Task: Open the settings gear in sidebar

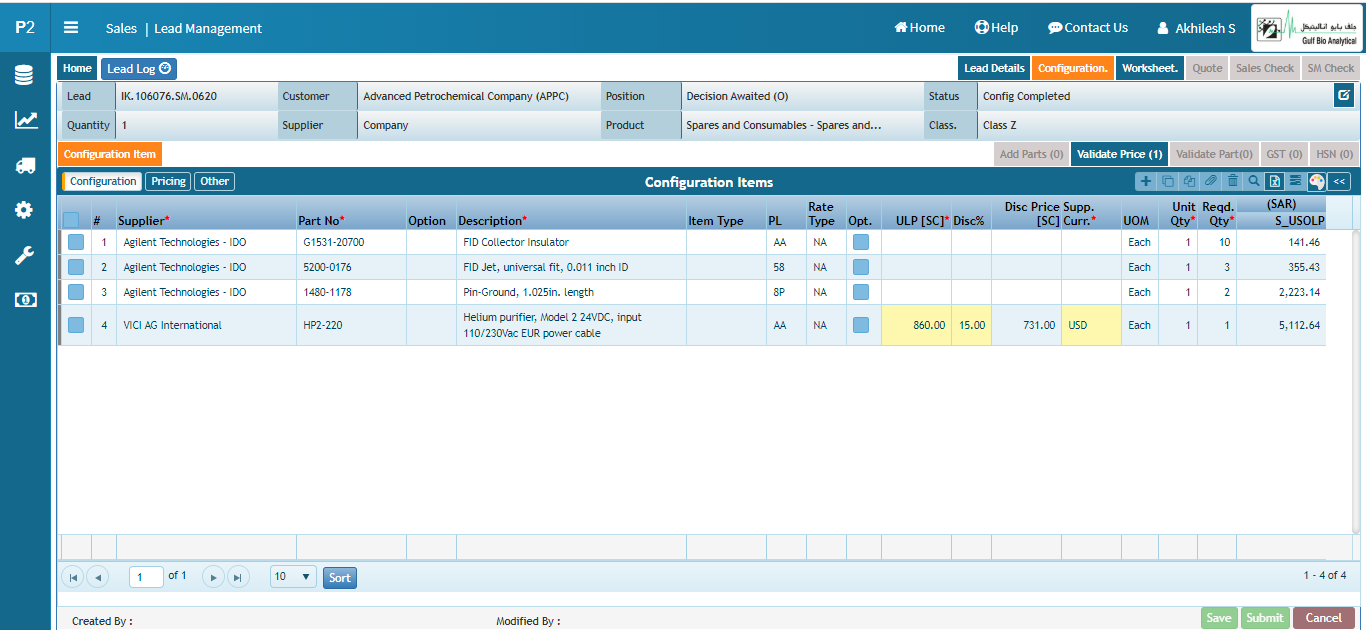Action: coord(25,210)
